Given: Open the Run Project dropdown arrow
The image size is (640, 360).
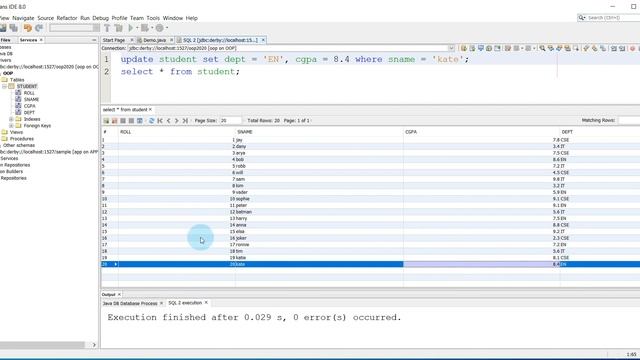Looking at the screenshot, I should (137, 28).
